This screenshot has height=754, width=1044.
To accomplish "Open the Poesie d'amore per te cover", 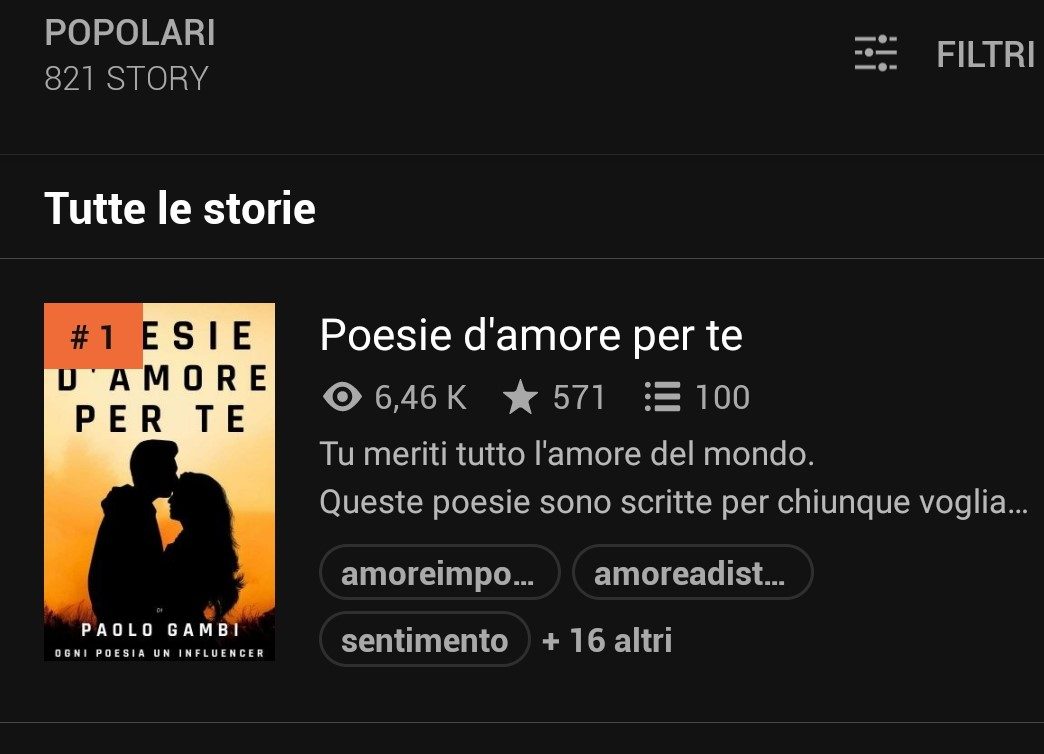I will [x=159, y=482].
